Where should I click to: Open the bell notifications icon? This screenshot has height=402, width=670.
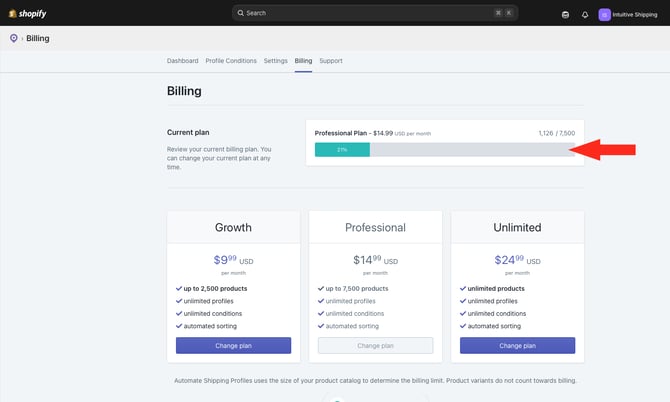(x=585, y=15)
